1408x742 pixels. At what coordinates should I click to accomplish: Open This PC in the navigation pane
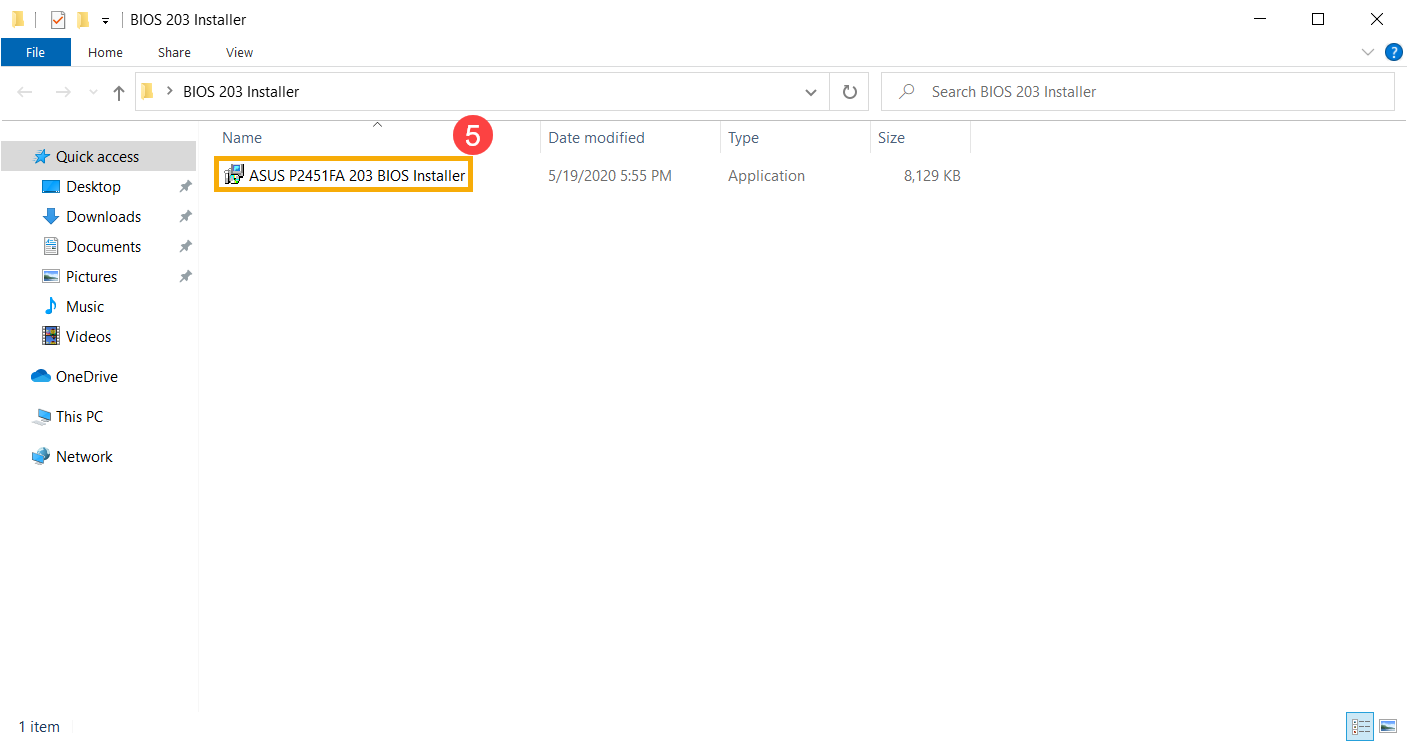coord(79,417)
